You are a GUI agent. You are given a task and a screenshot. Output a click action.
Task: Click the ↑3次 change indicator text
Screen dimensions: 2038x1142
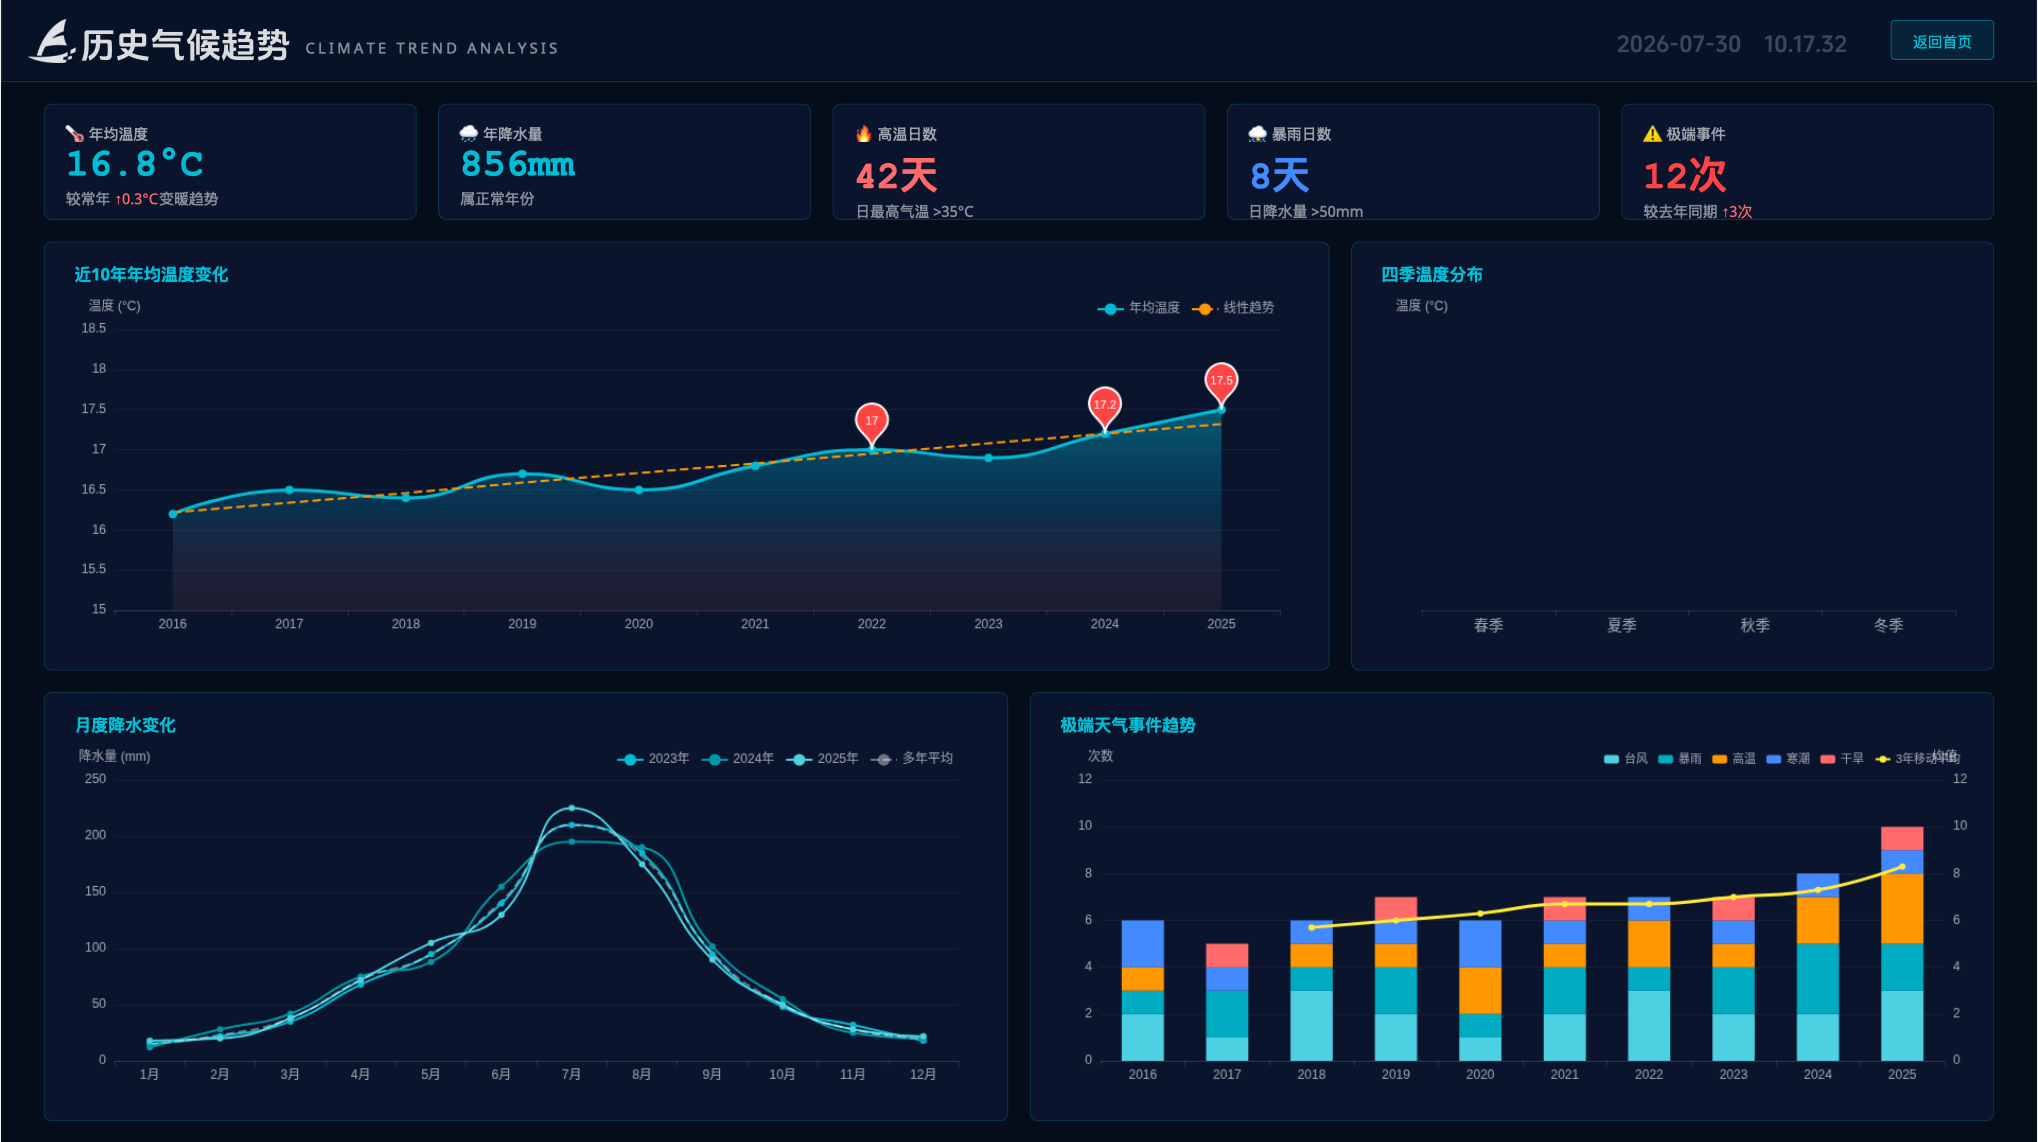pos(1737,212)
